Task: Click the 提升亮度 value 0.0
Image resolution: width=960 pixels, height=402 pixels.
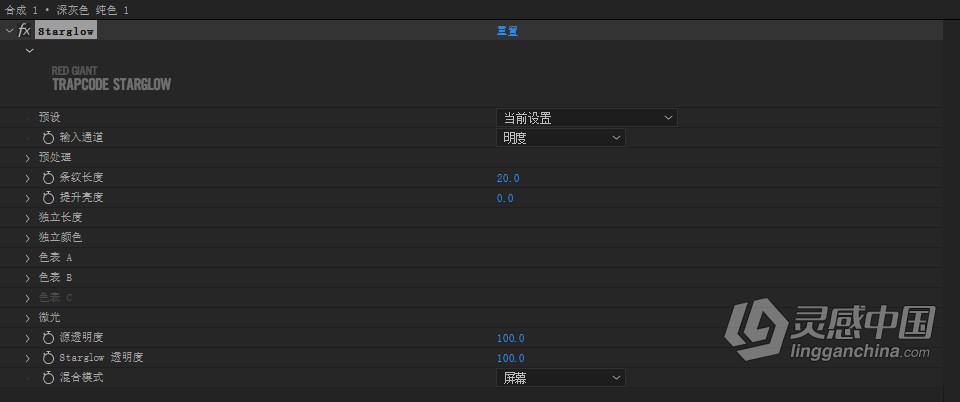Action: click(x=505, y=198)
